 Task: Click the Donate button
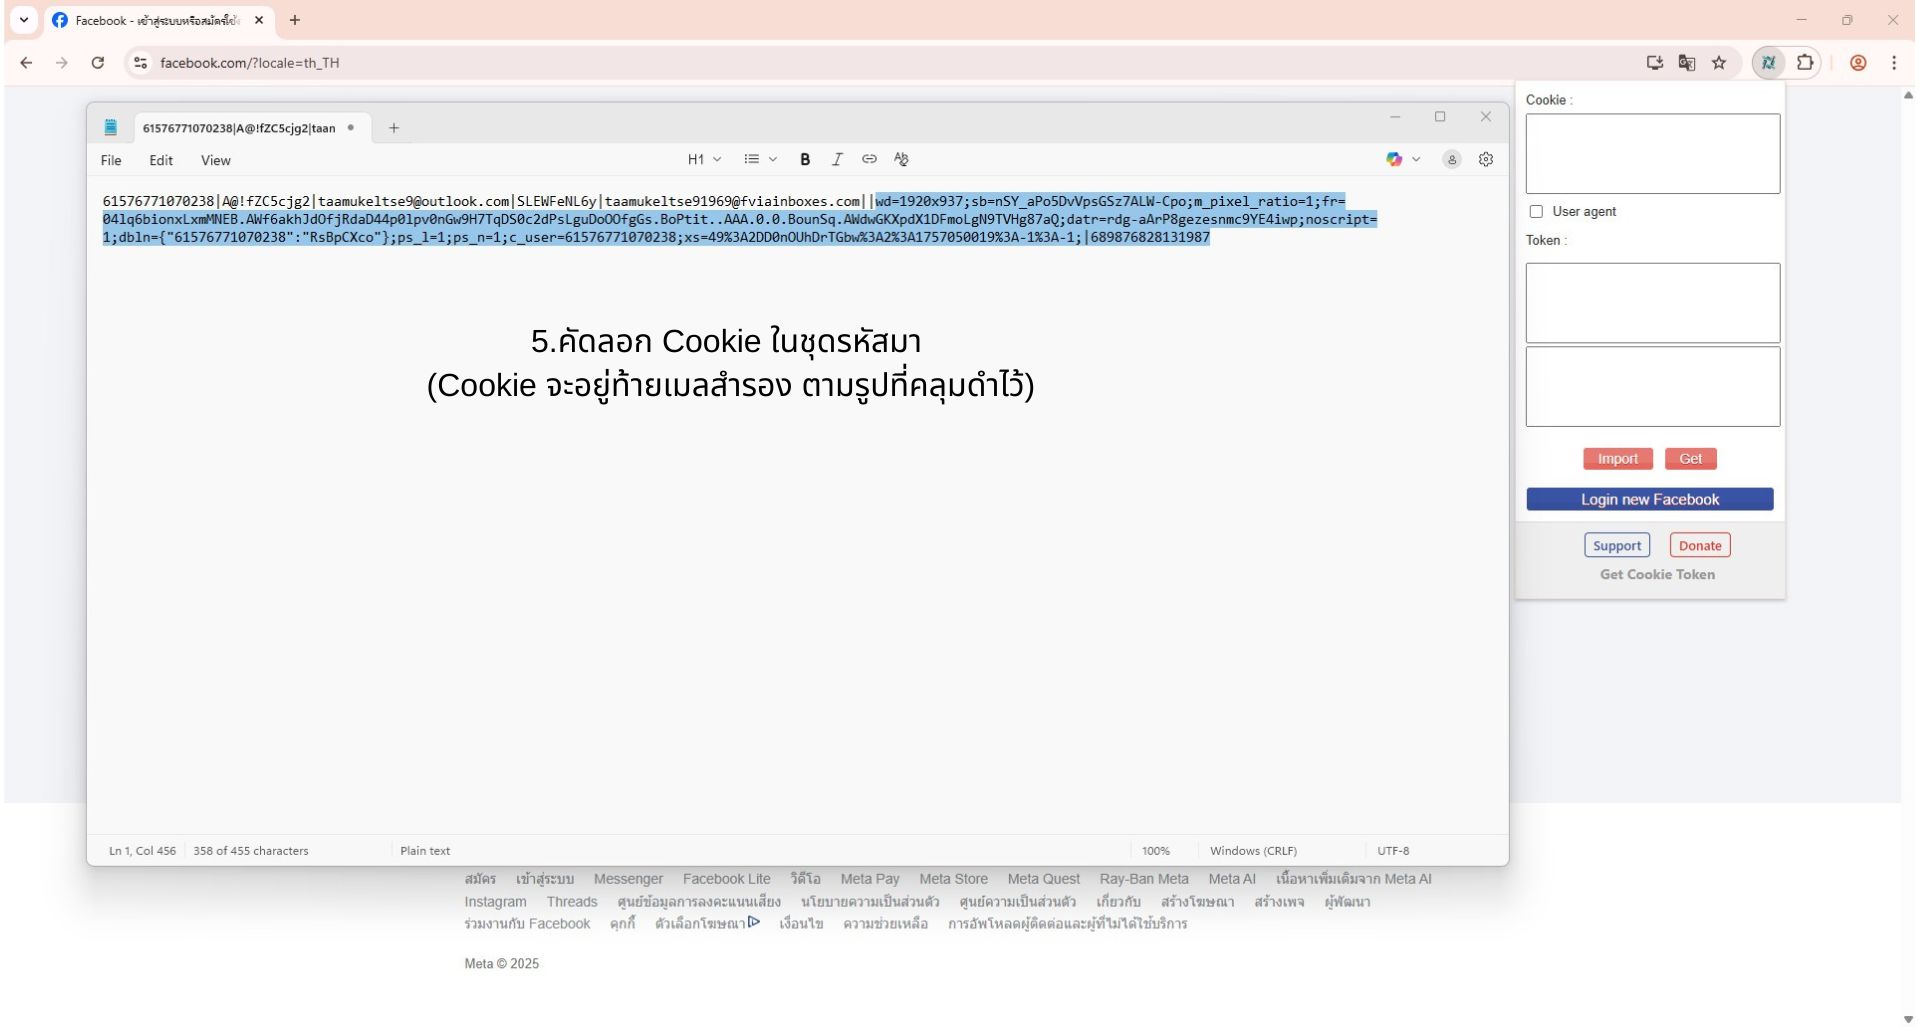tap(1699, 546)
